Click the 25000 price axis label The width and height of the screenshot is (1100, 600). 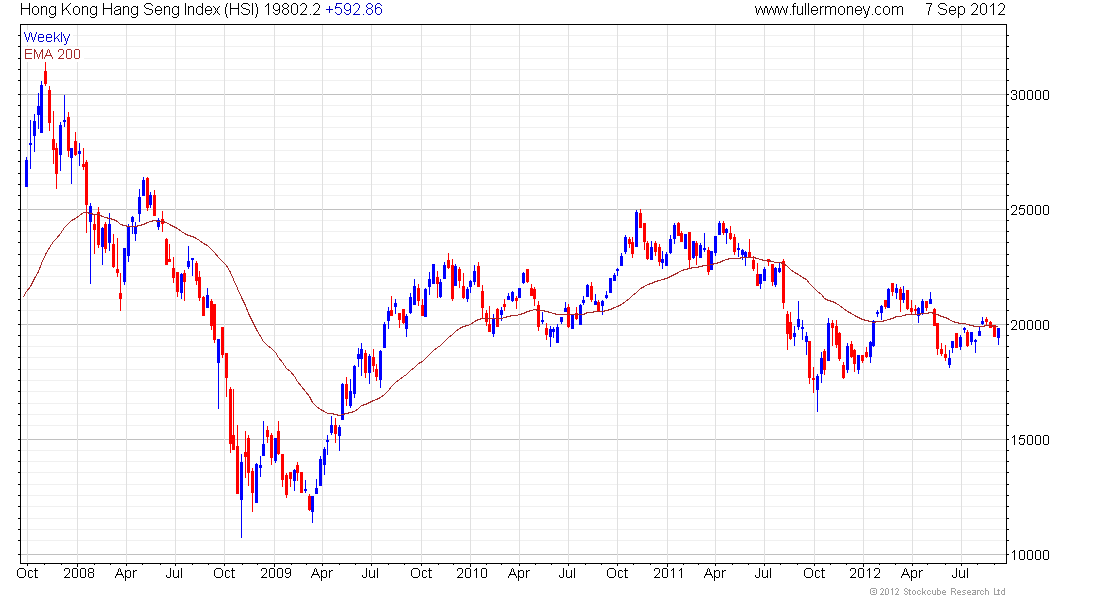1029,210
